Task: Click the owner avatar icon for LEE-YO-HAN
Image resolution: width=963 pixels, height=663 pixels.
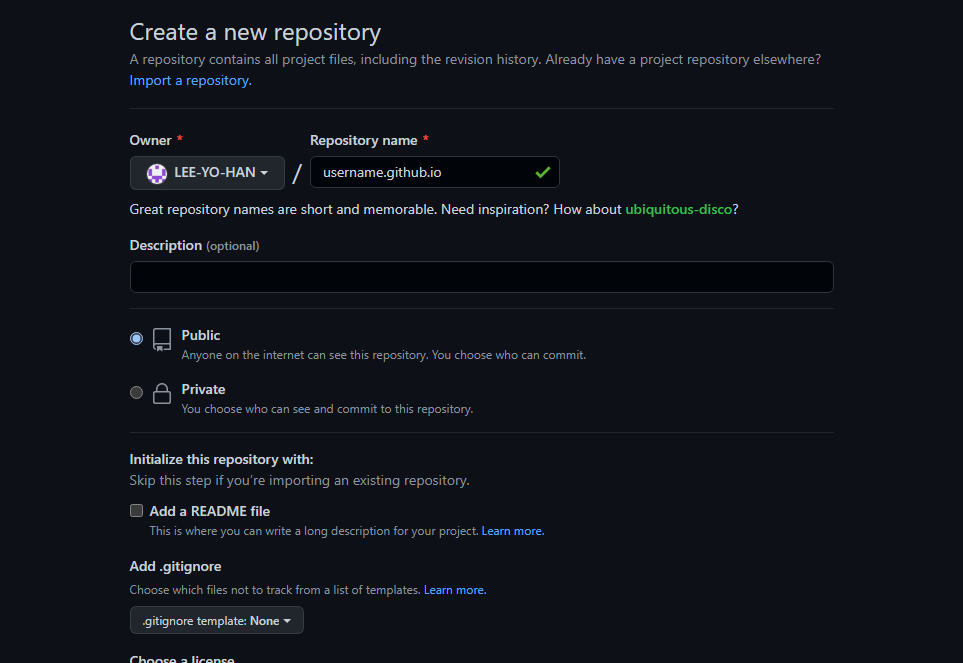Action: [157, 173]
